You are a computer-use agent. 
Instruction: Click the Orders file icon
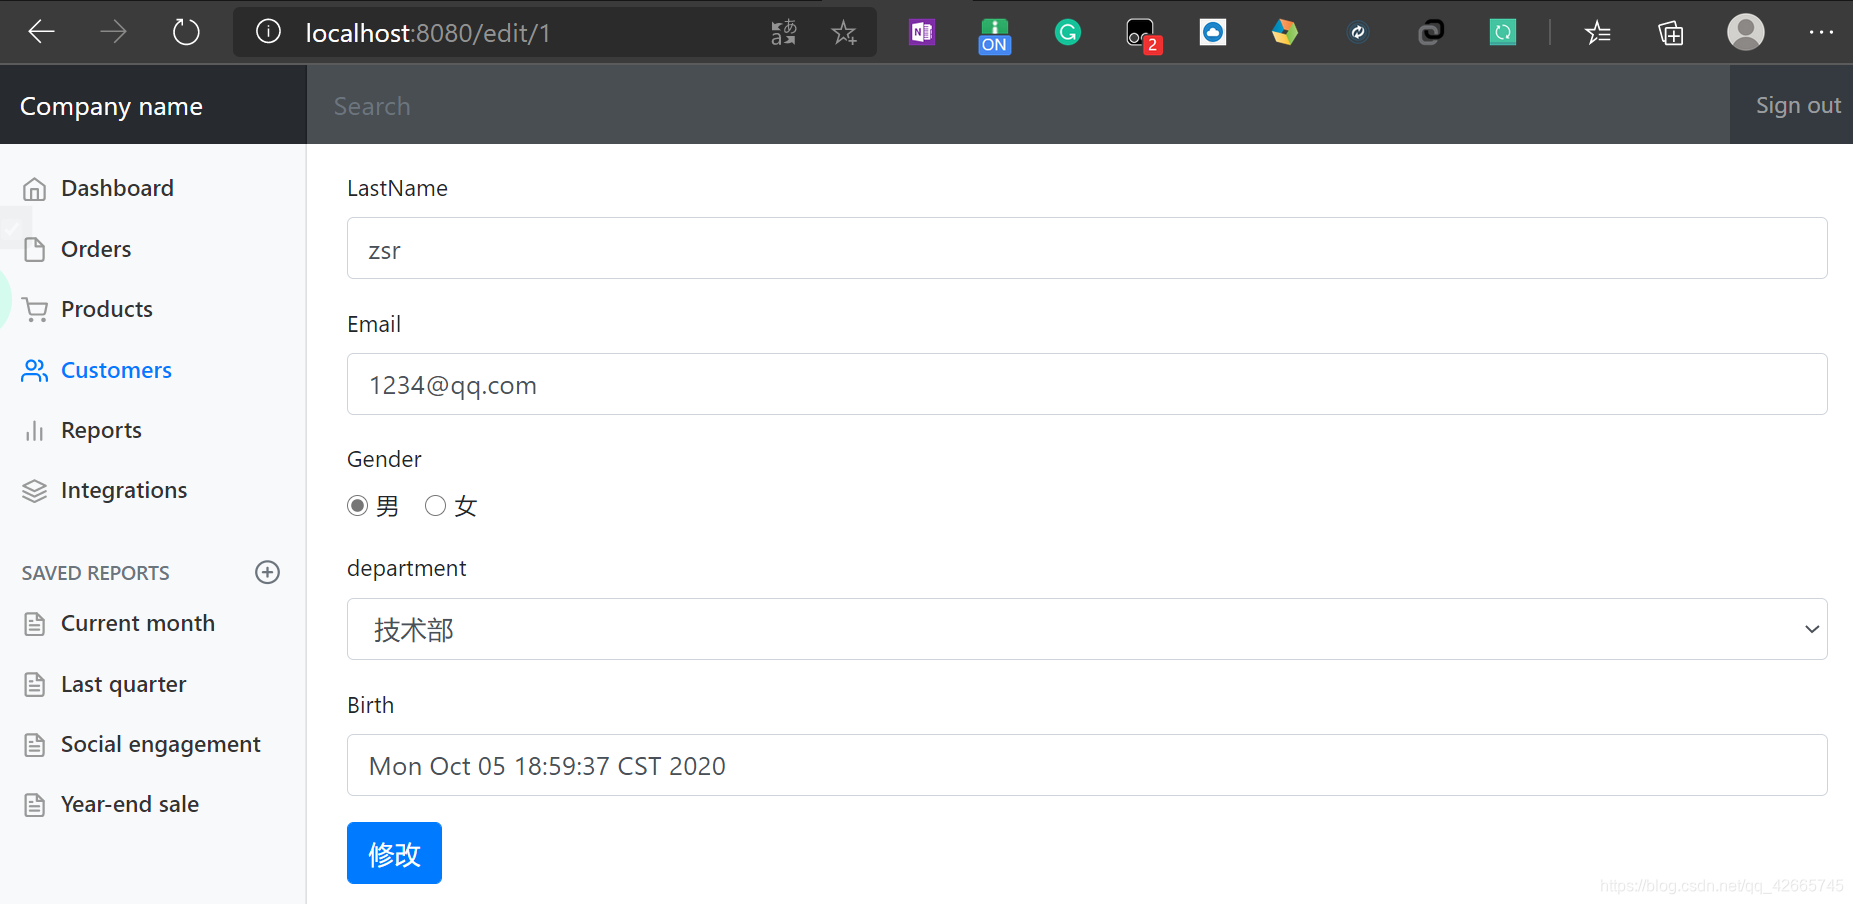(35, 249)
